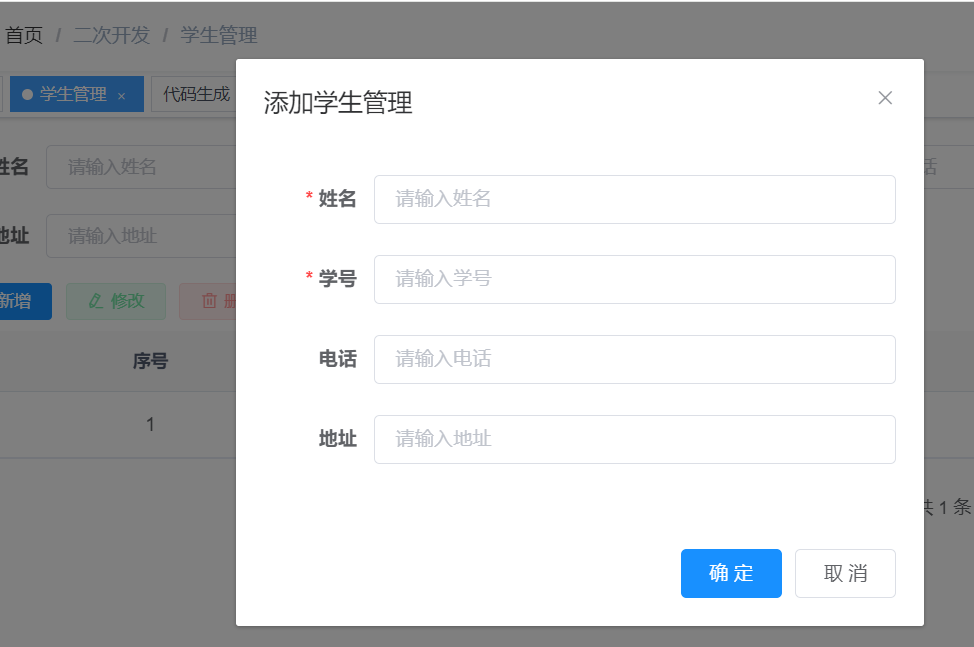Image resolution: width=974 pixels, height=647 pixels.
Task: Click the blue dot indicator on 学生管理 tab
Action: 27,94
